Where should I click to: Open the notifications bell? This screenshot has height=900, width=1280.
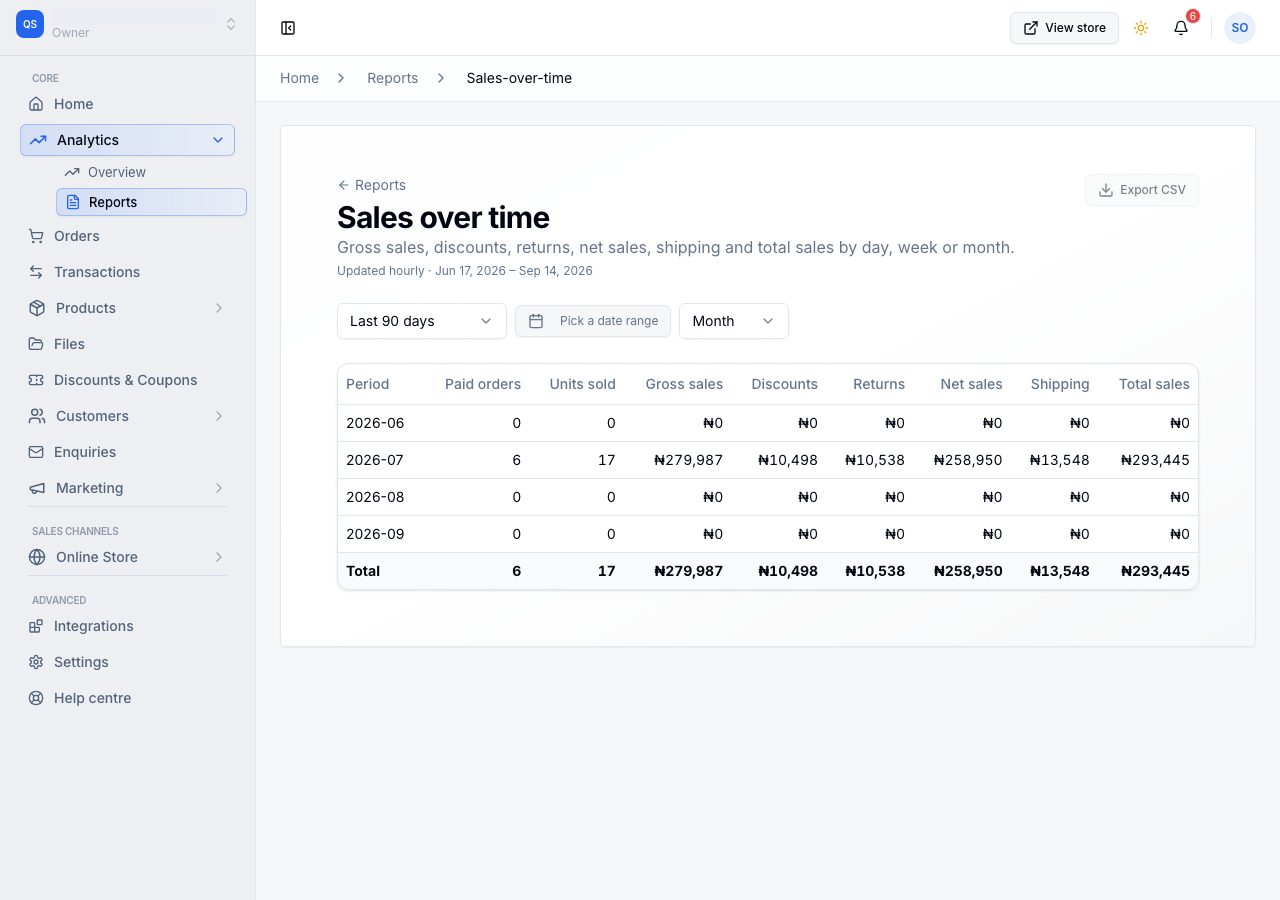click(x=1181, y=28)
